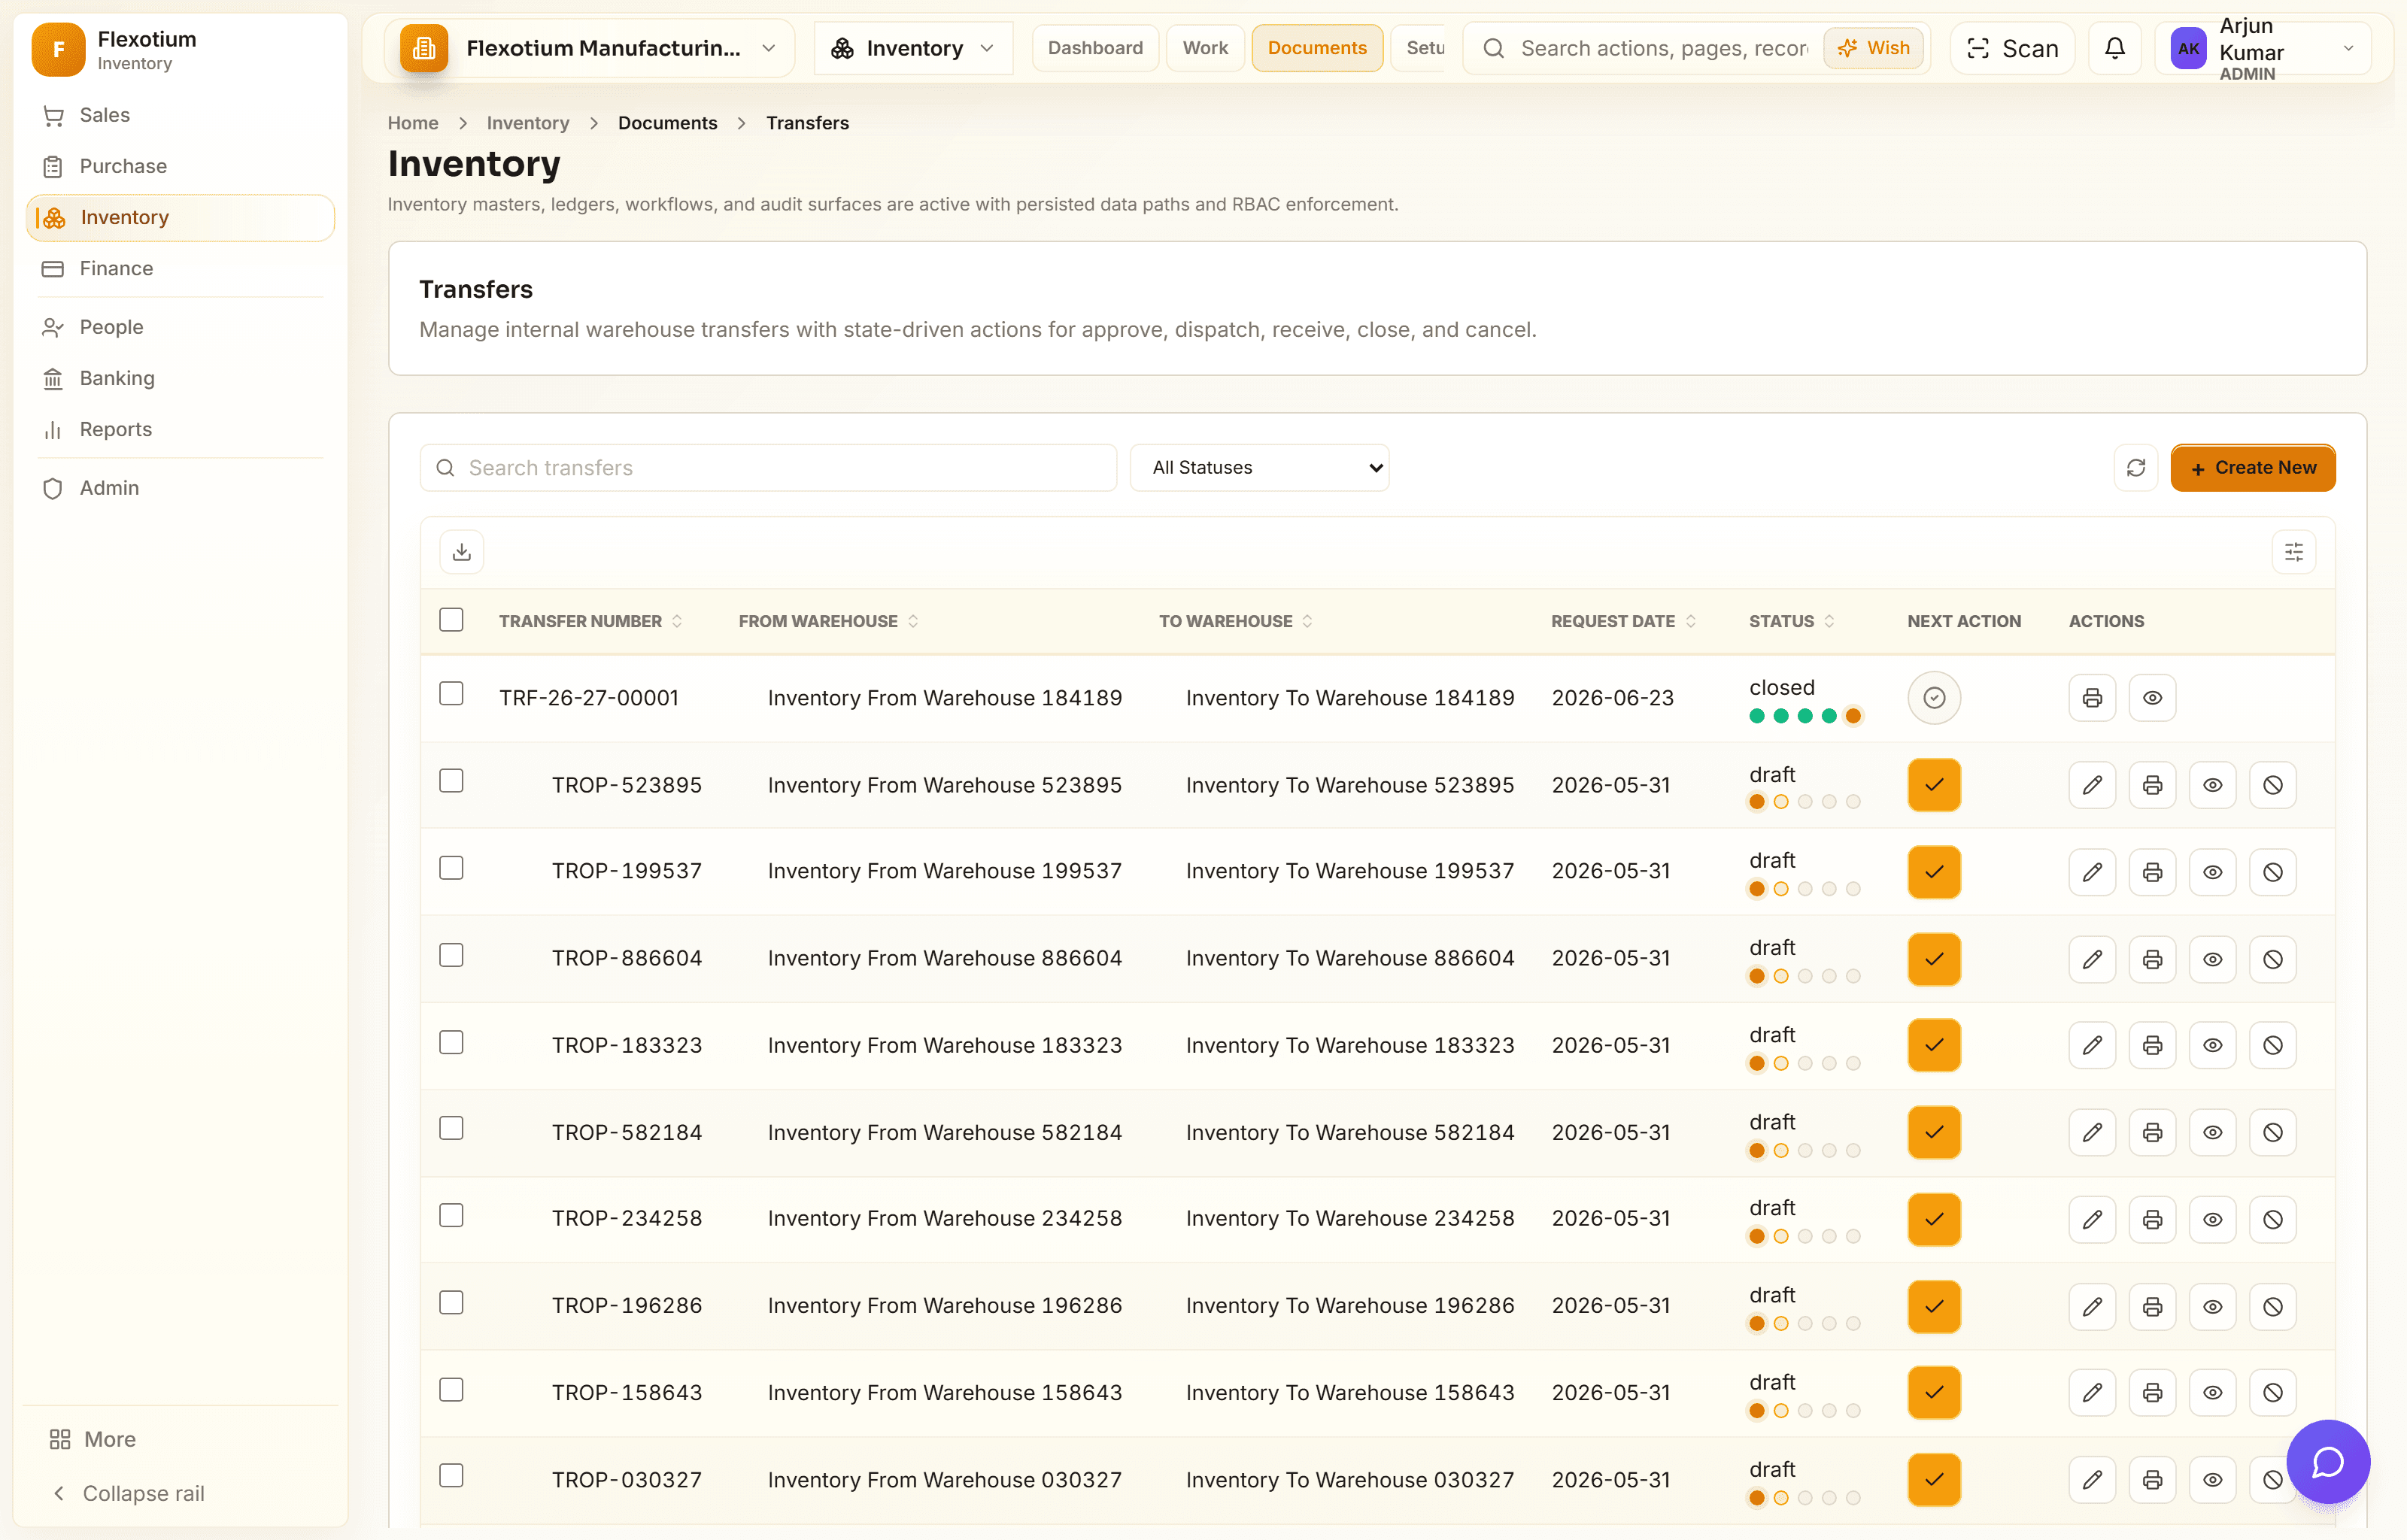This screenshot has height=1540, width=2407.
Task: Switch to the Work tab
Action: click(1205, 48)
